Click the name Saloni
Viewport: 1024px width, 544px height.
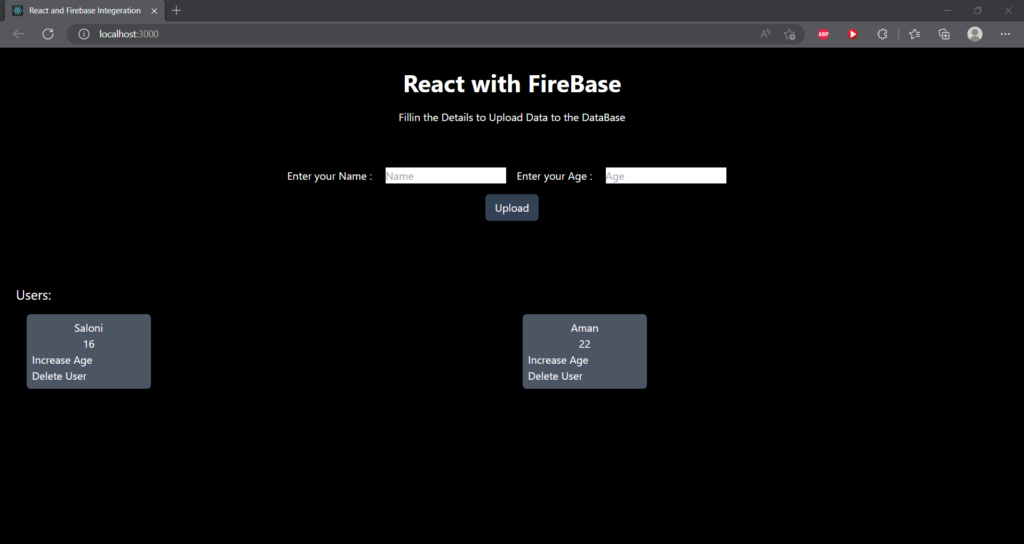[88, 328]
